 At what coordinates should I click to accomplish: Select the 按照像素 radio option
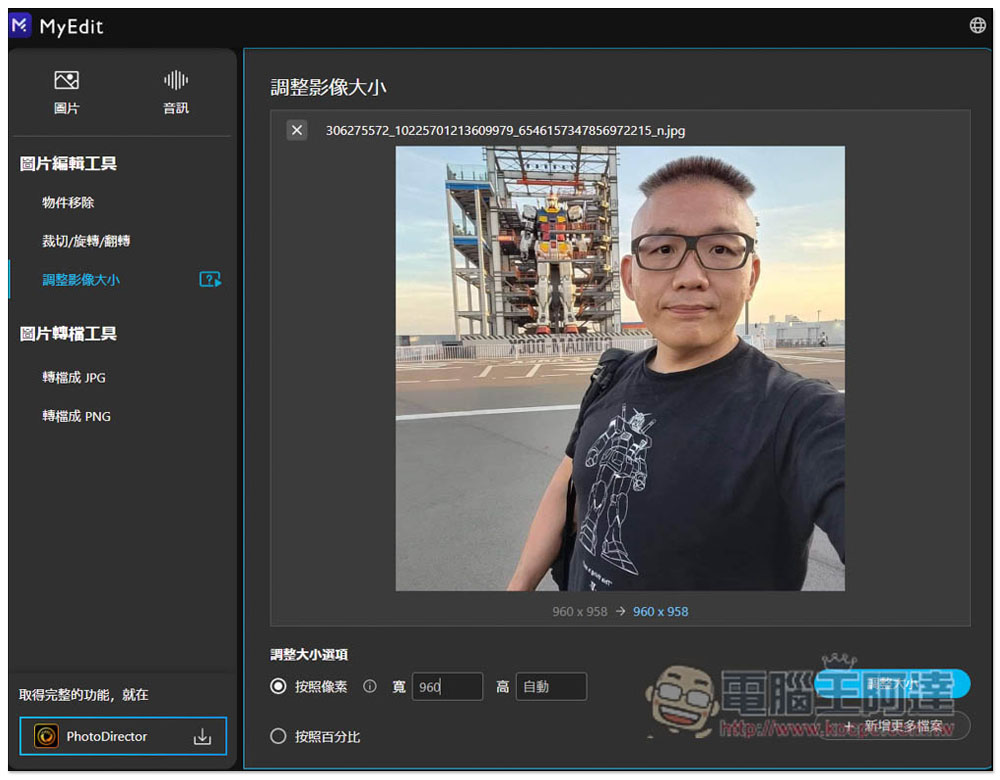279,687
